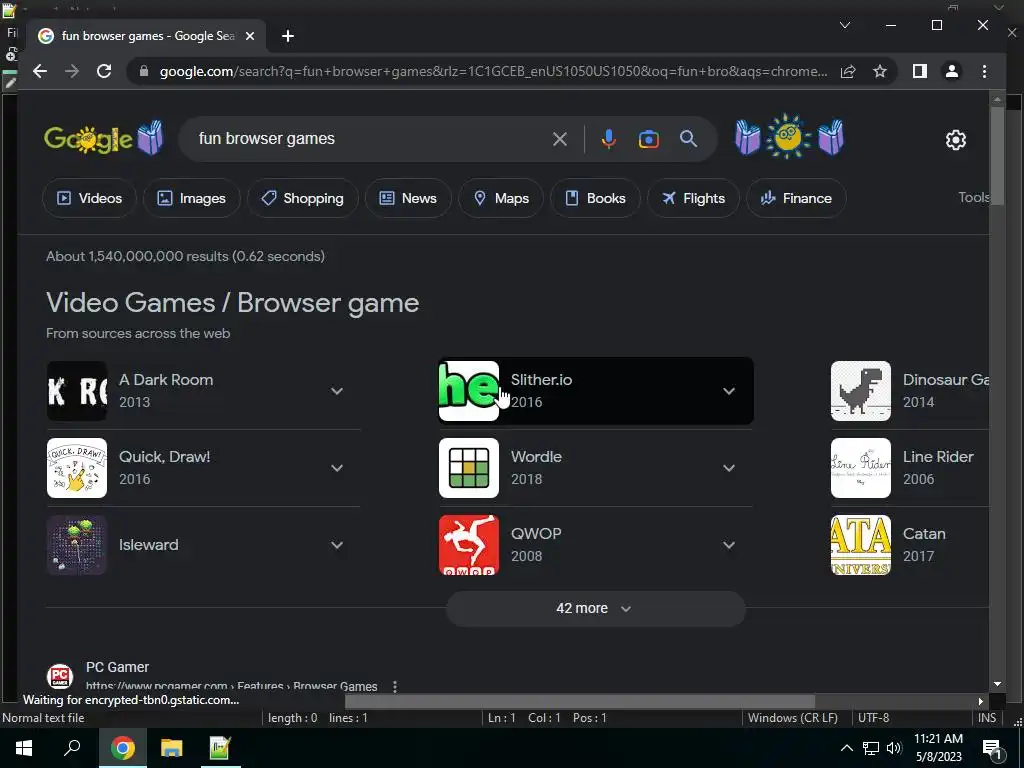Click the Dinosaur Game thumbnail
The width and height of the screenshot is (1024, 768).
coord(861,391)
